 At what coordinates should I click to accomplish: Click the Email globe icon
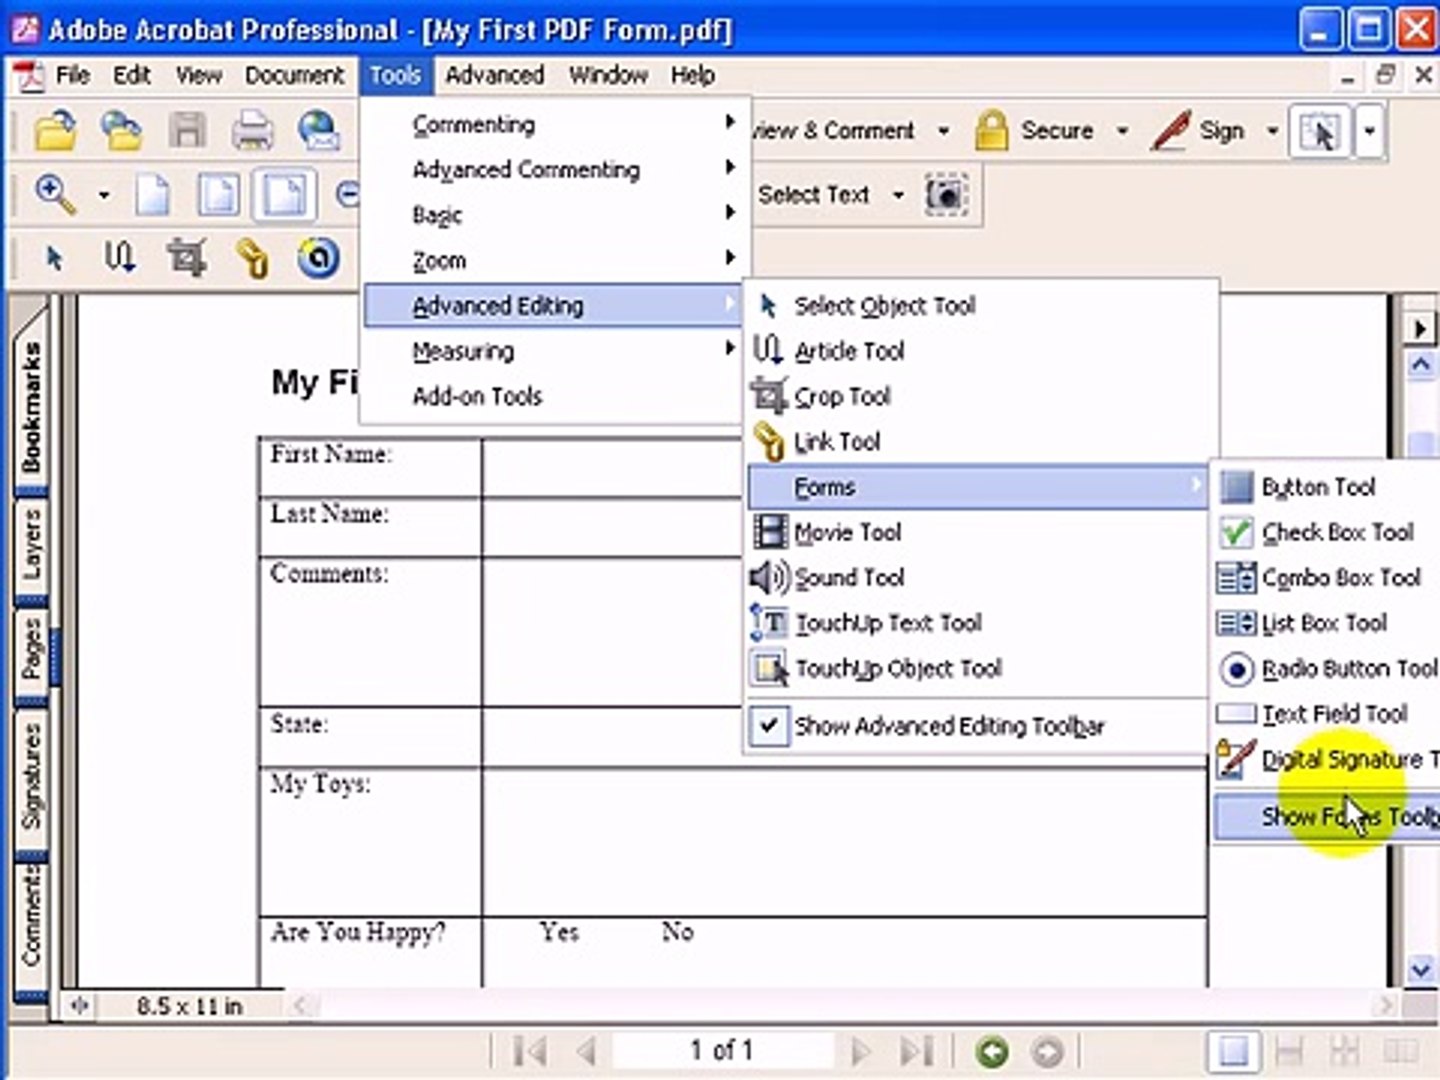coord(320,131)
